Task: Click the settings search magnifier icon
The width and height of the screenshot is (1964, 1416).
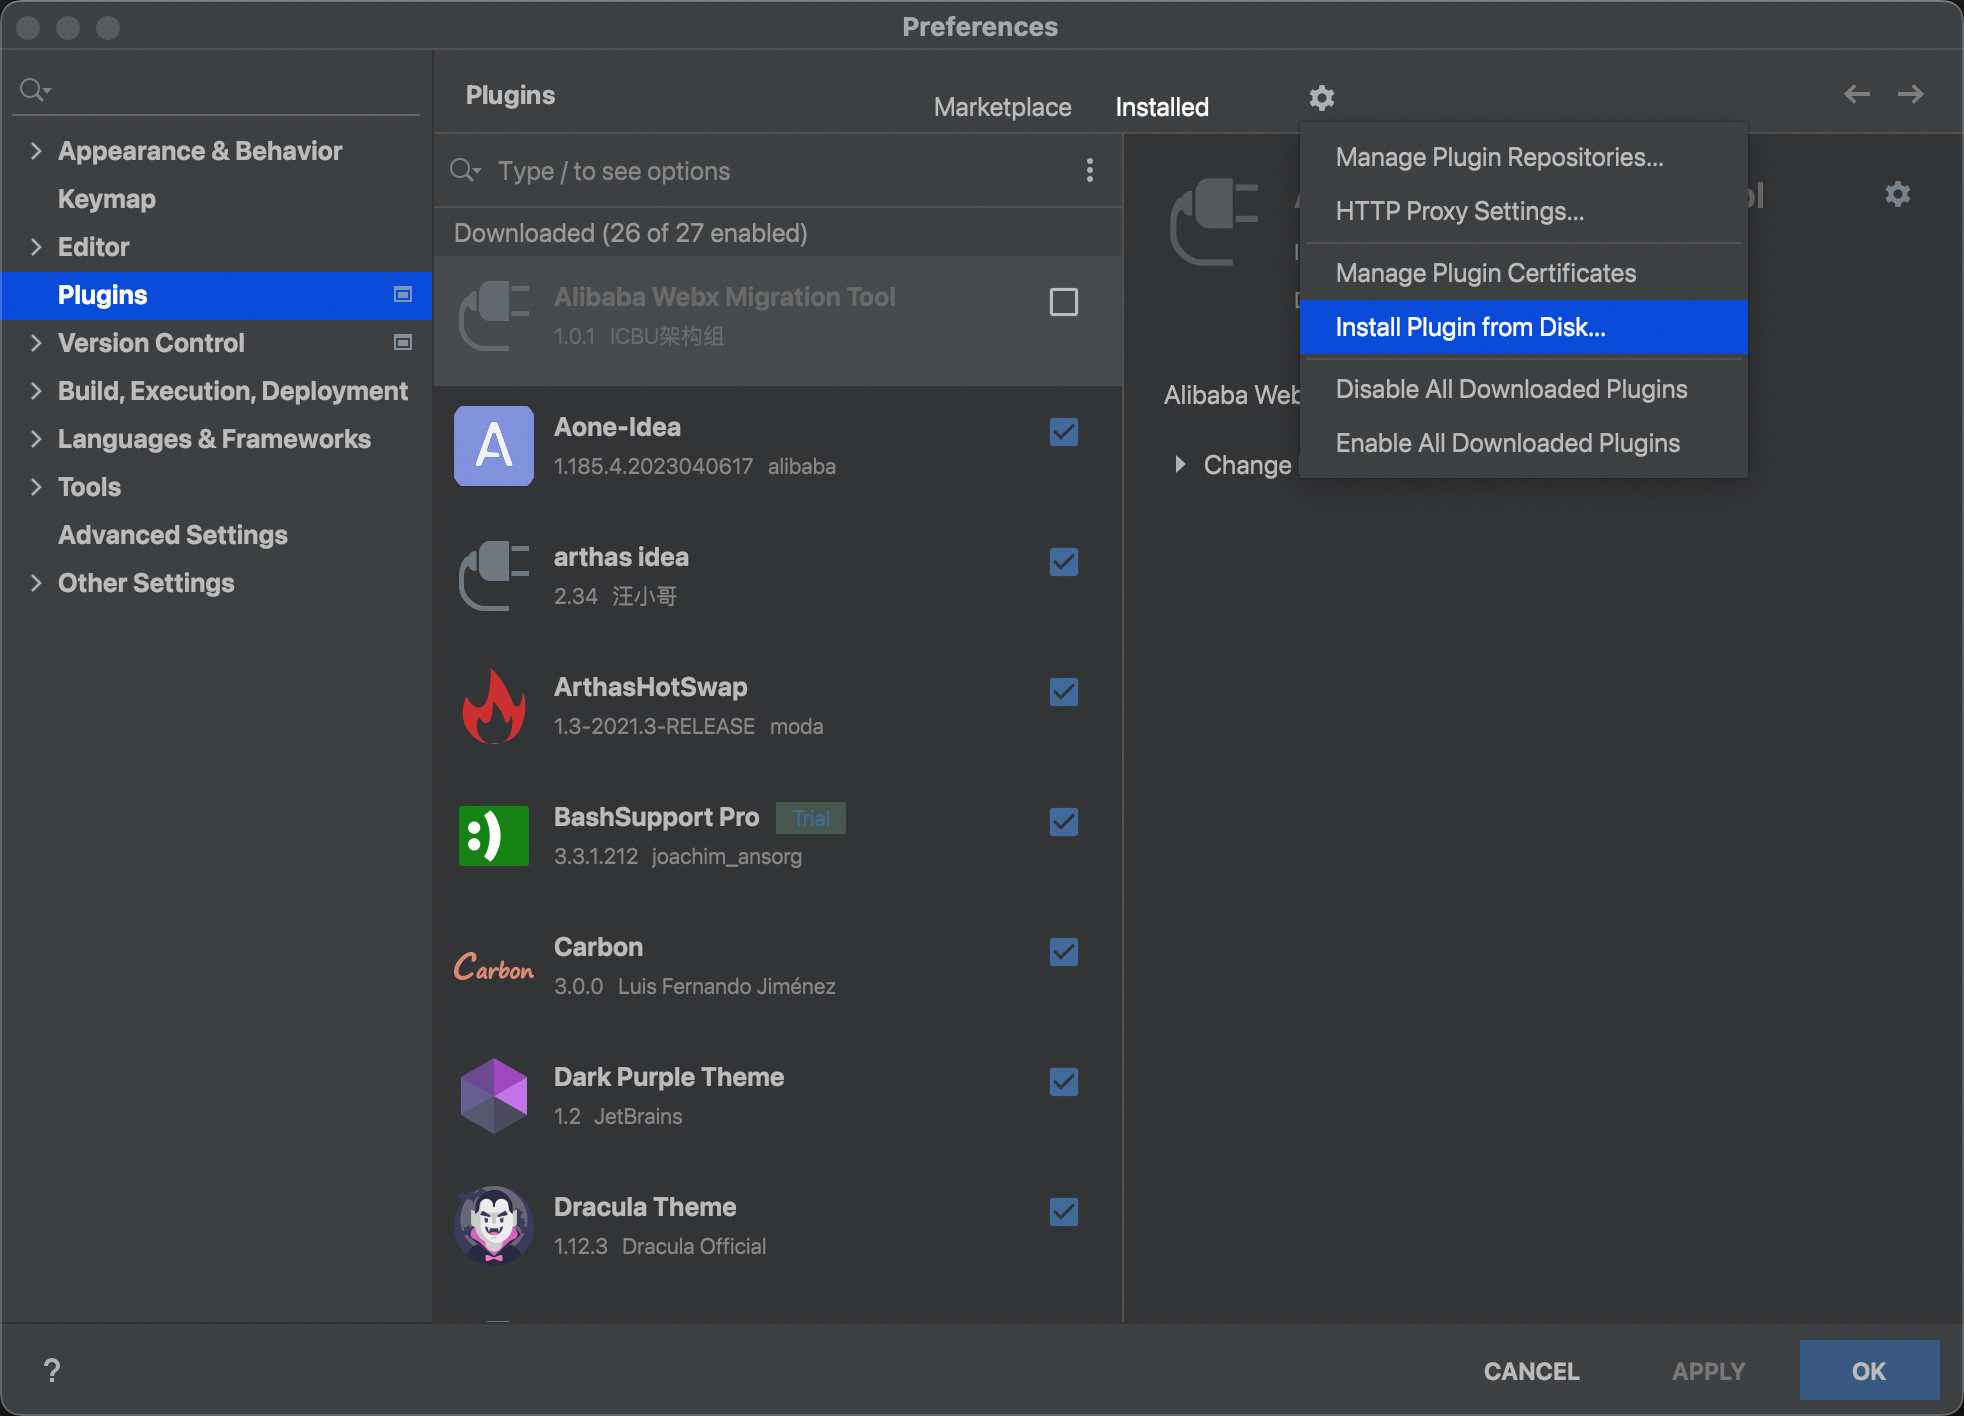Action: click(35, 90)
